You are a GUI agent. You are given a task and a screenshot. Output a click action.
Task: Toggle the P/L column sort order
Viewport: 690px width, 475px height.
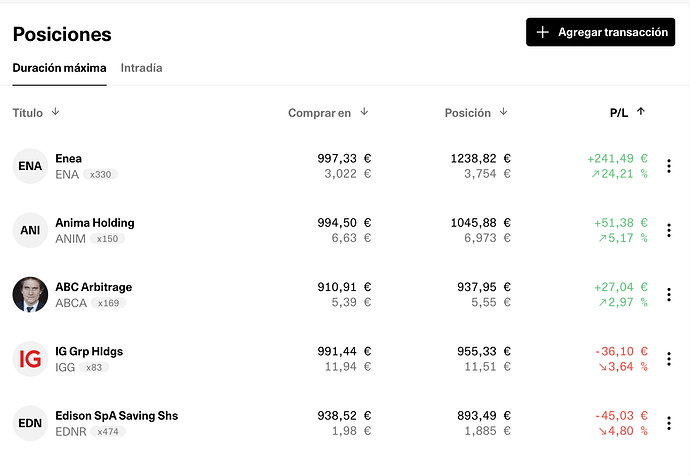(641, 112)
